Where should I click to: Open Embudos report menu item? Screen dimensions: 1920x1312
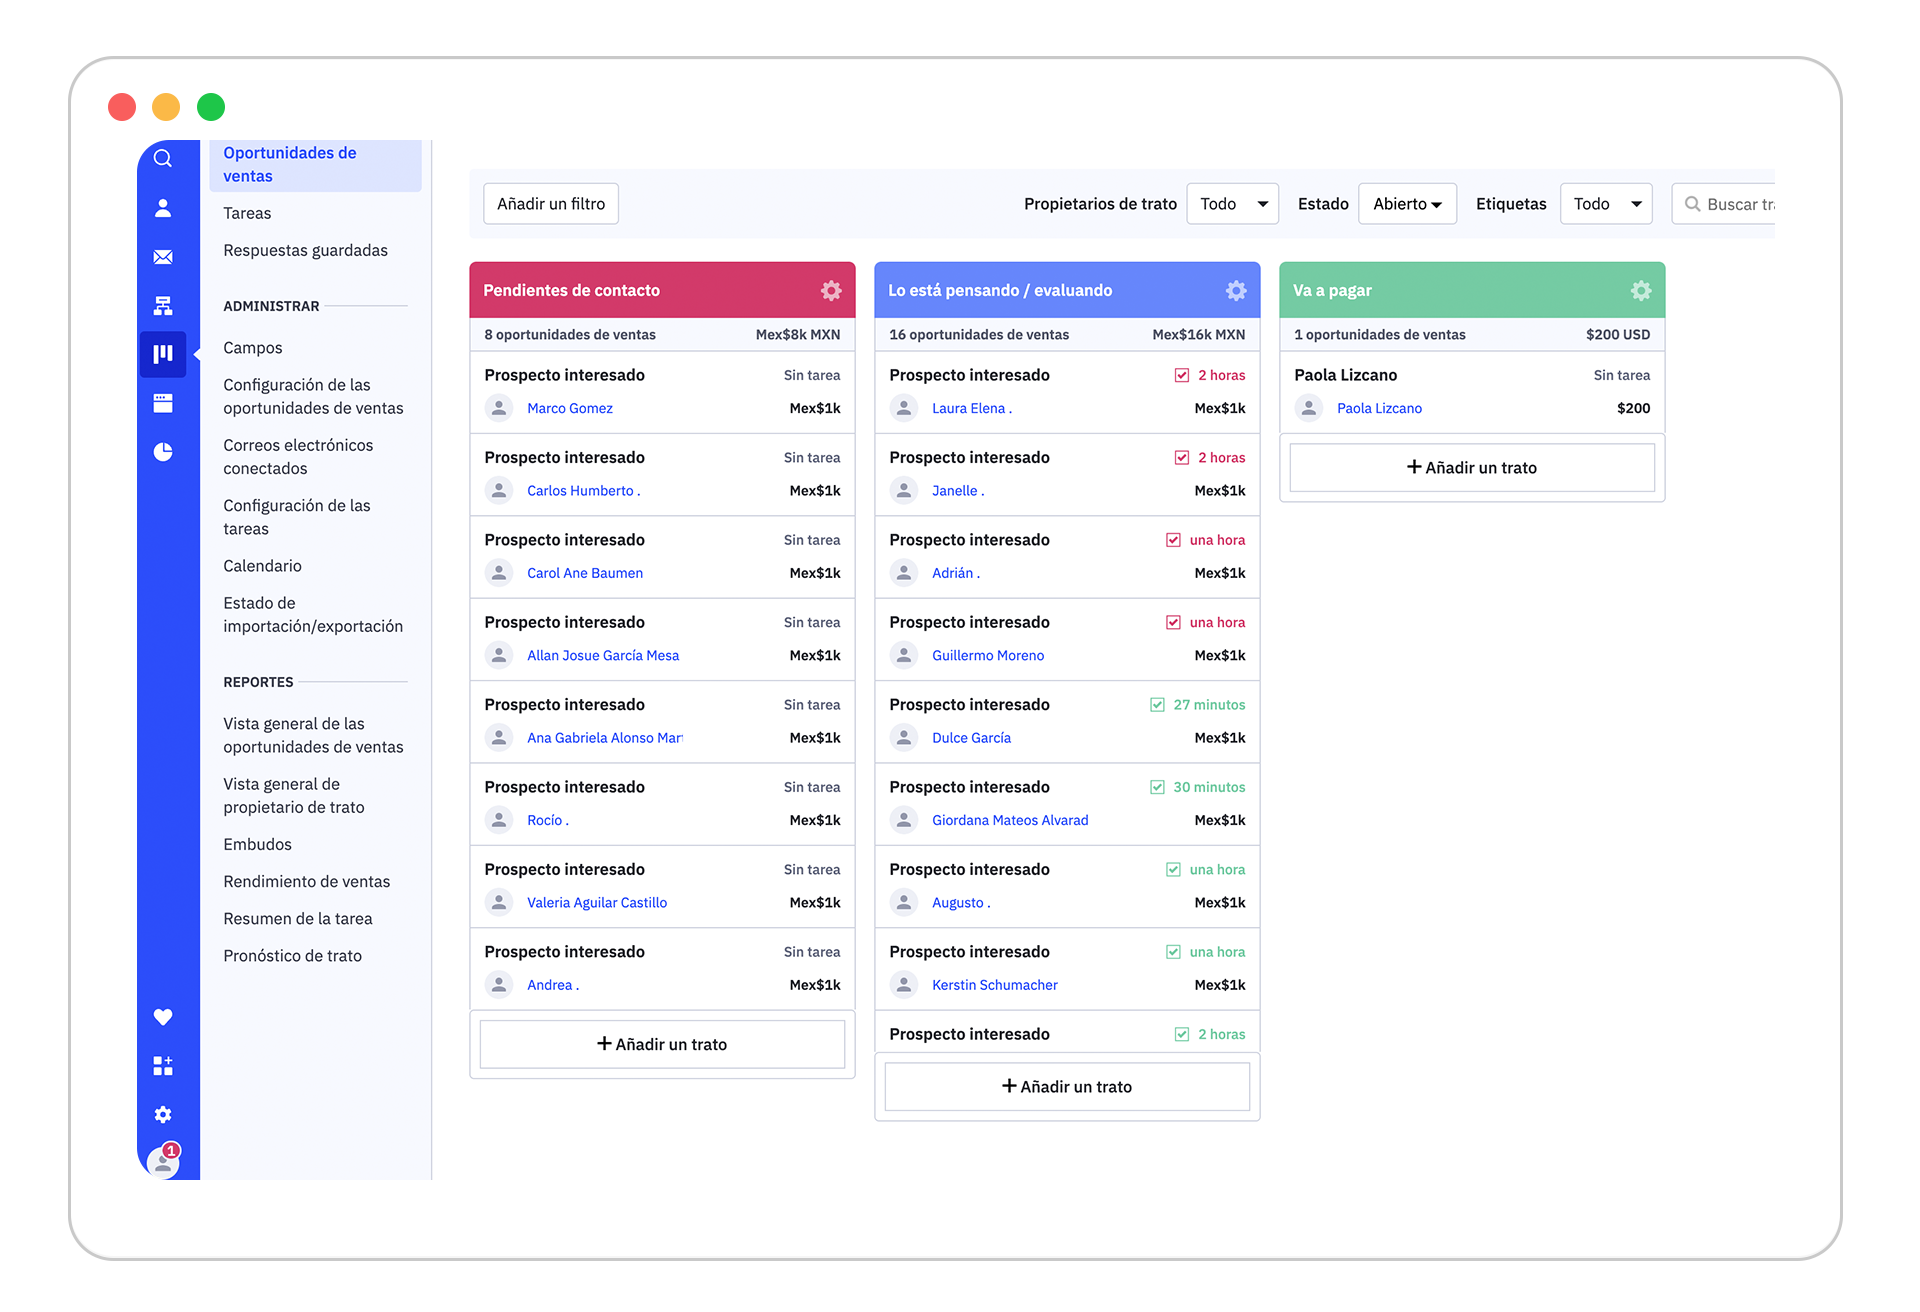(x=257, y=844)
